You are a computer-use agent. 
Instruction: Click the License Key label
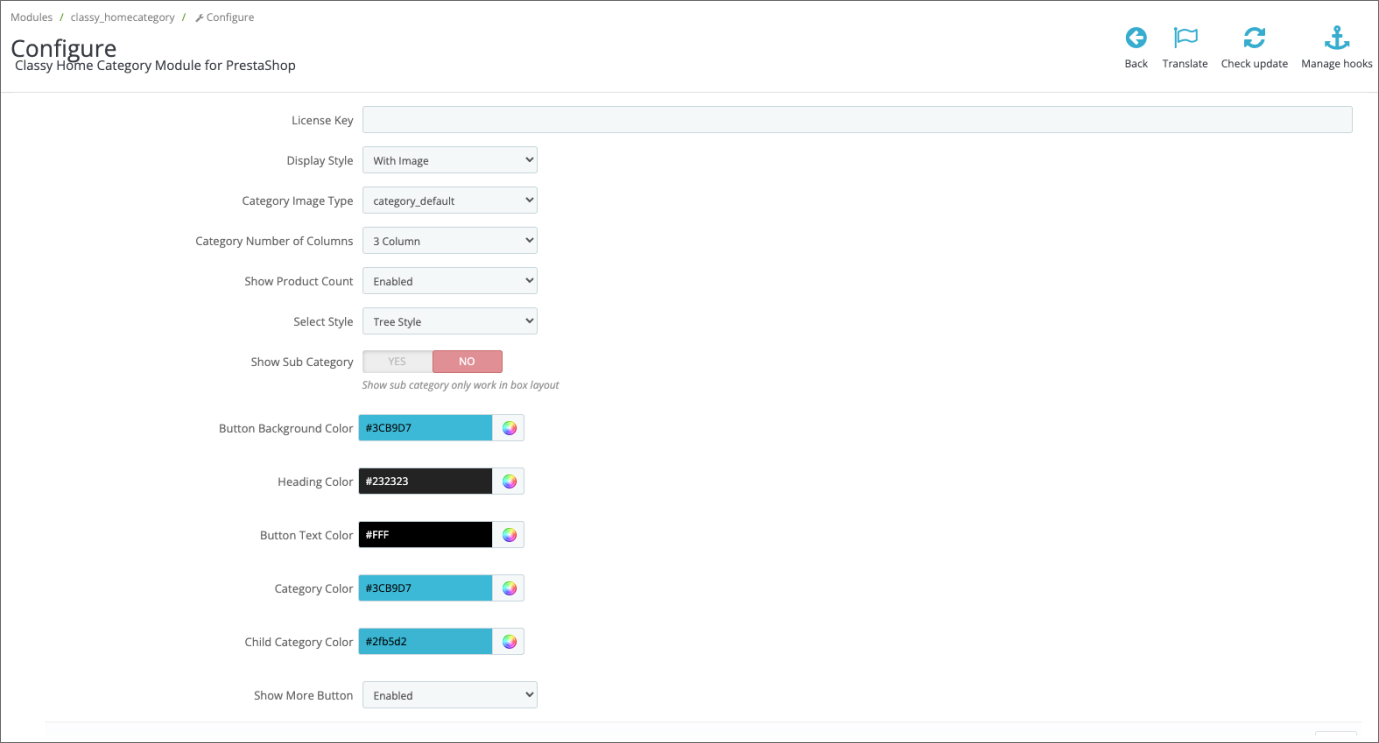pos(322,120)
